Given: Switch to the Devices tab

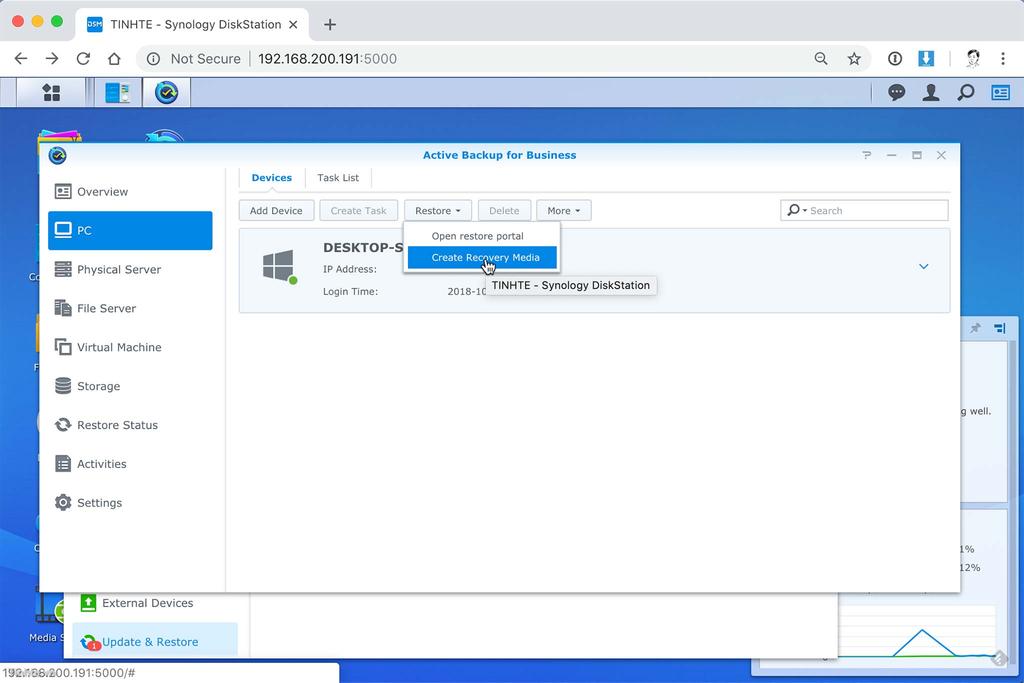Looking at the screenshot, I should pos(272,178).
